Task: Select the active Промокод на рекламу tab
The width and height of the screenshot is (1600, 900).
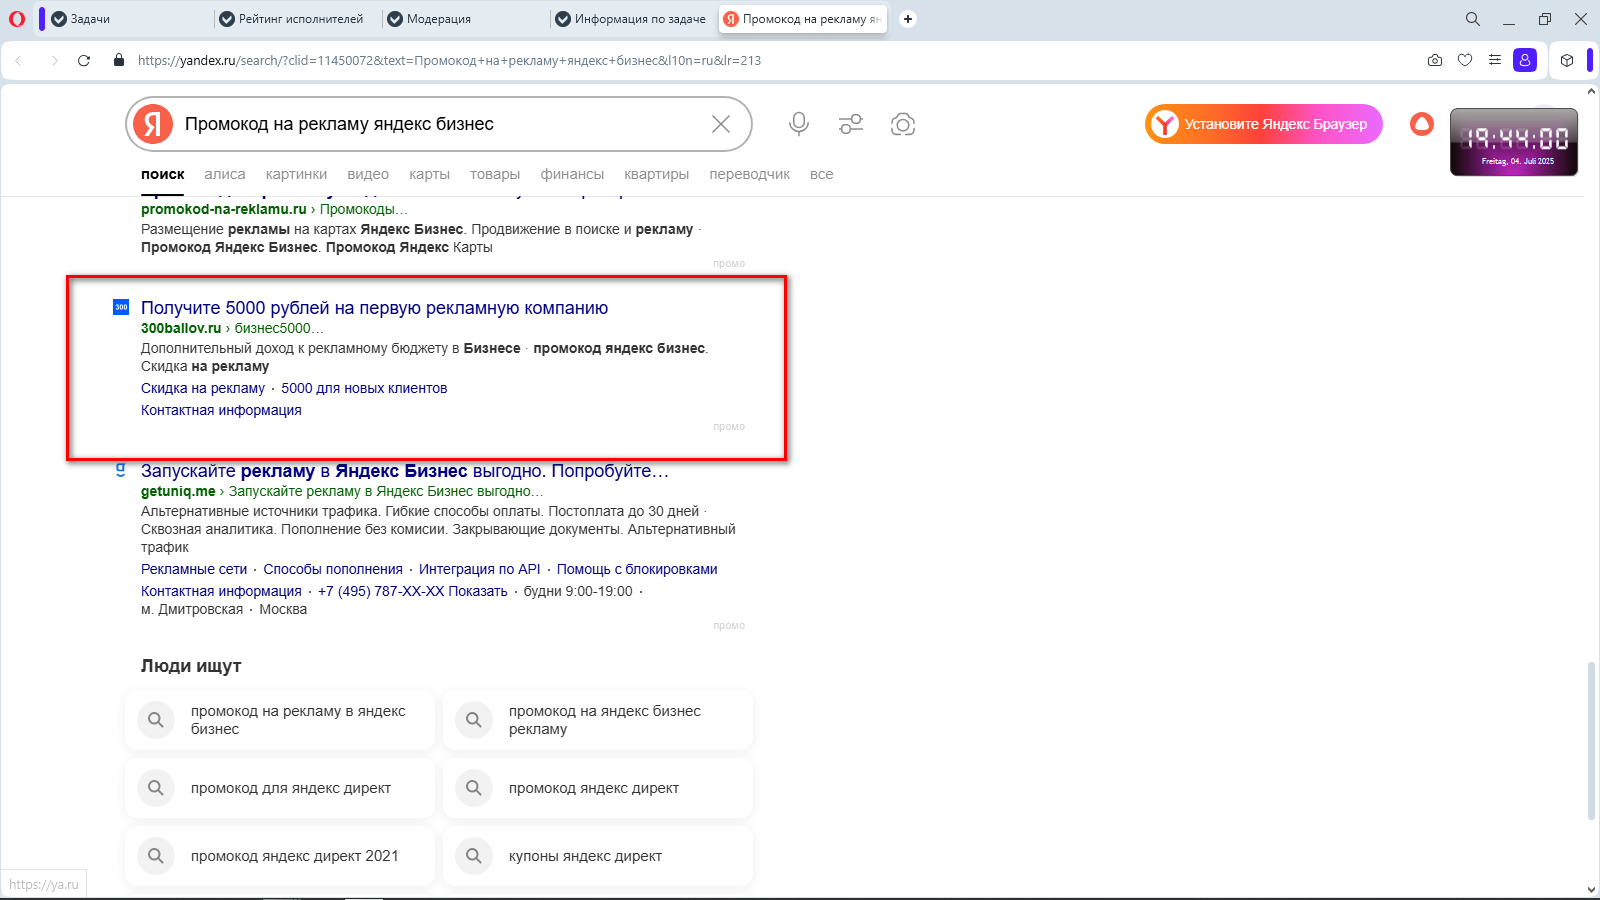Action: point(802,19)
